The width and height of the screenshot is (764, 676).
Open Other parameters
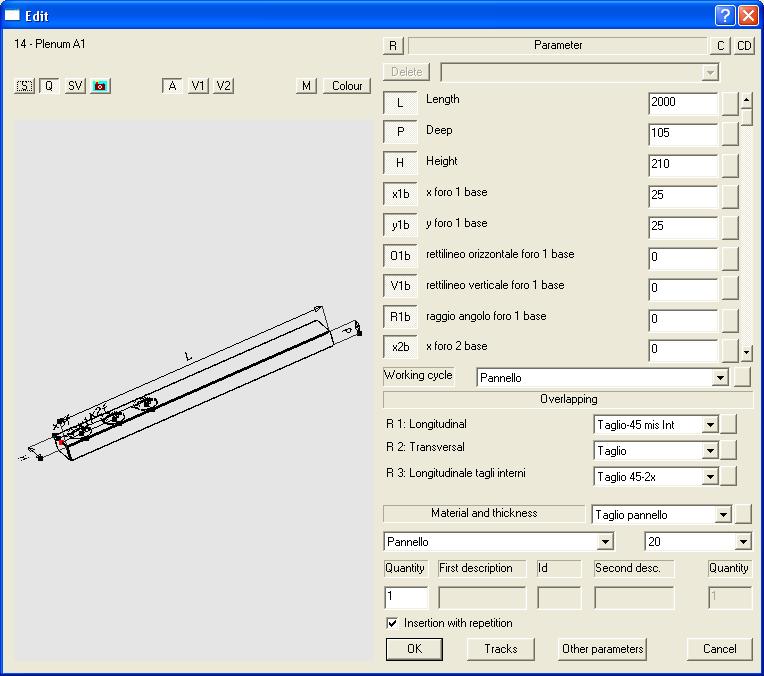(x=603, y=649)
